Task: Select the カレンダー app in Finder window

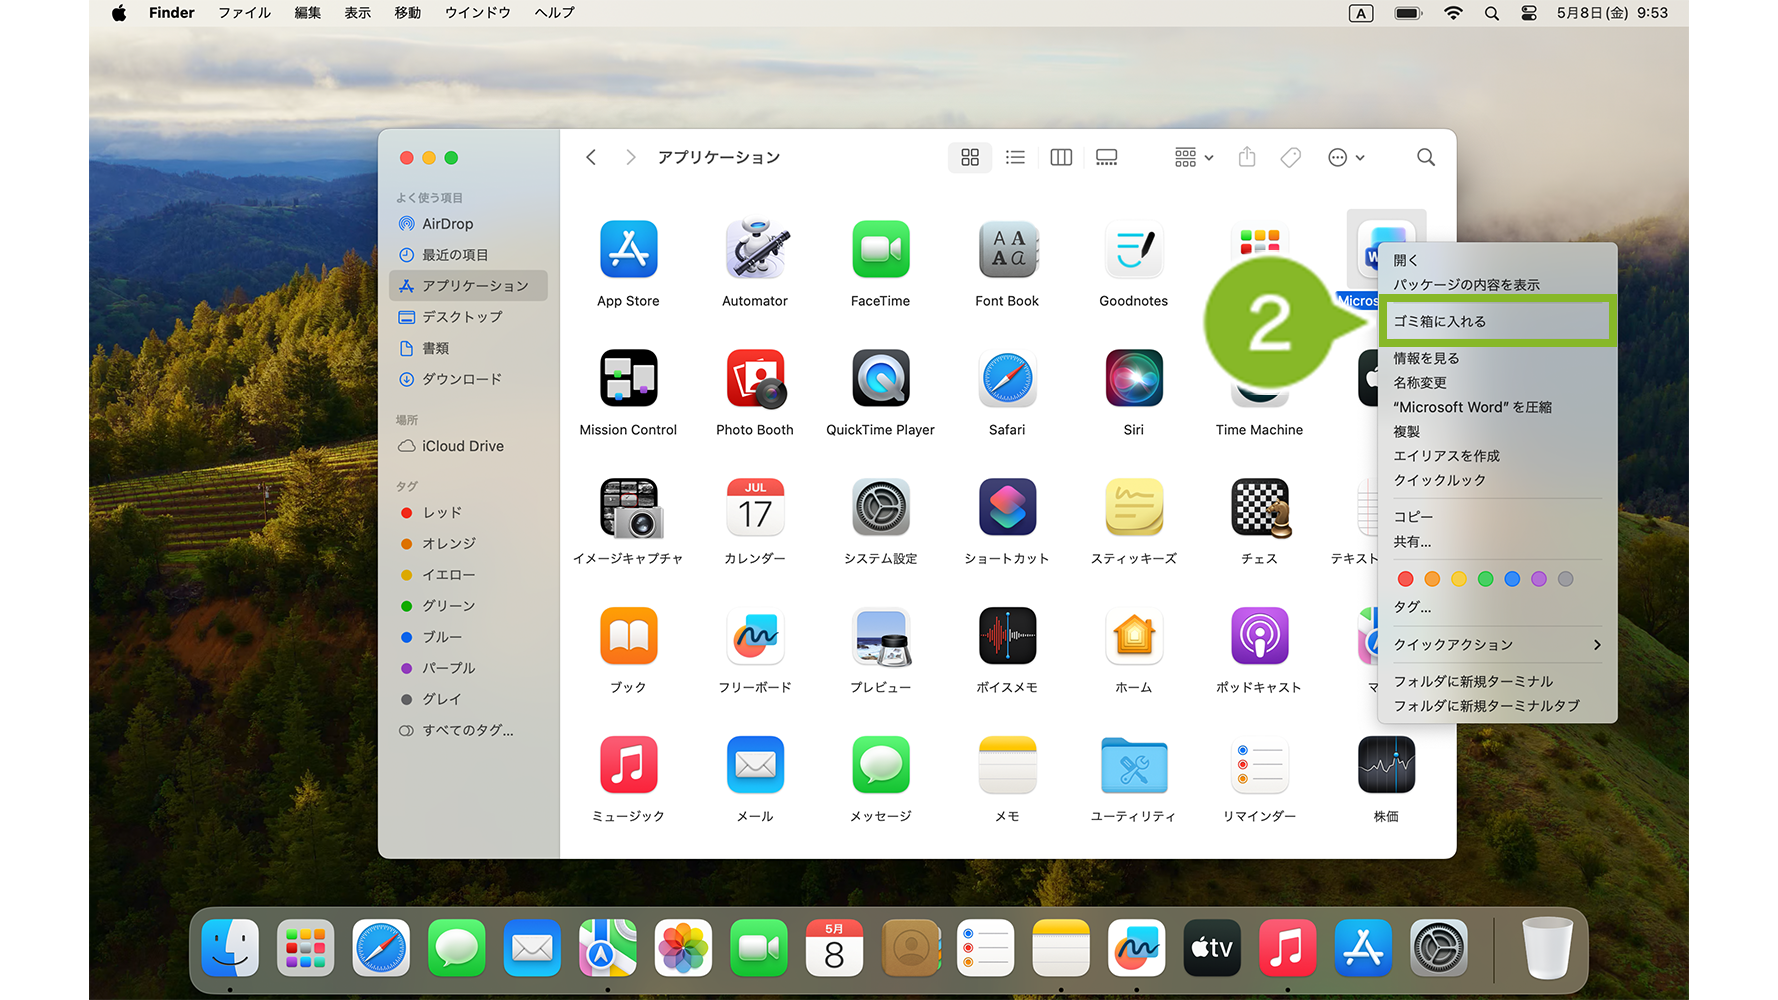Action: click(755, 507)
